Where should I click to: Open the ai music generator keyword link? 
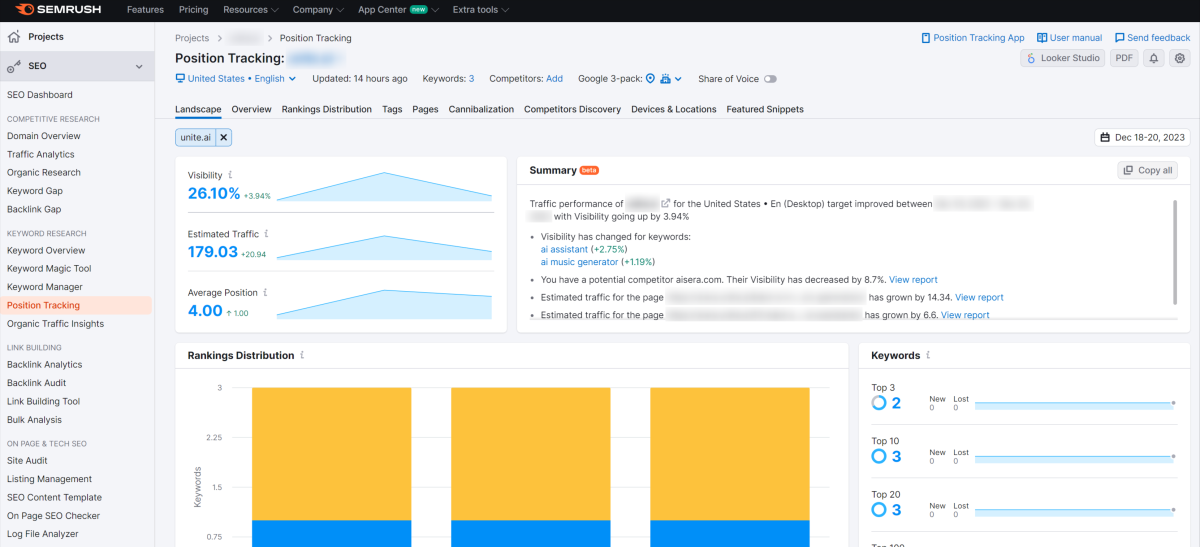579,262
